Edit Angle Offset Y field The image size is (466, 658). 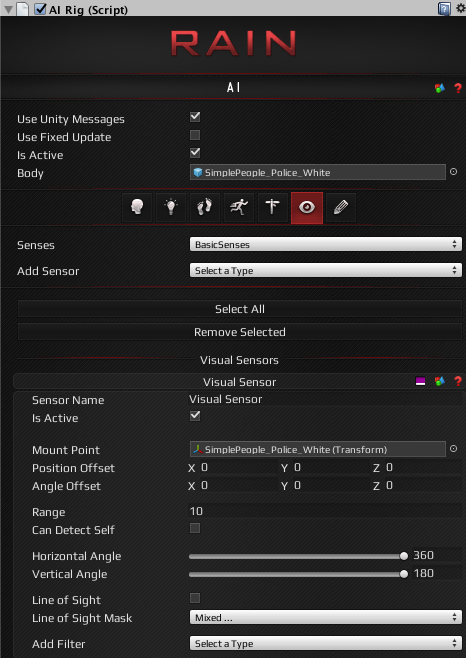331,486
